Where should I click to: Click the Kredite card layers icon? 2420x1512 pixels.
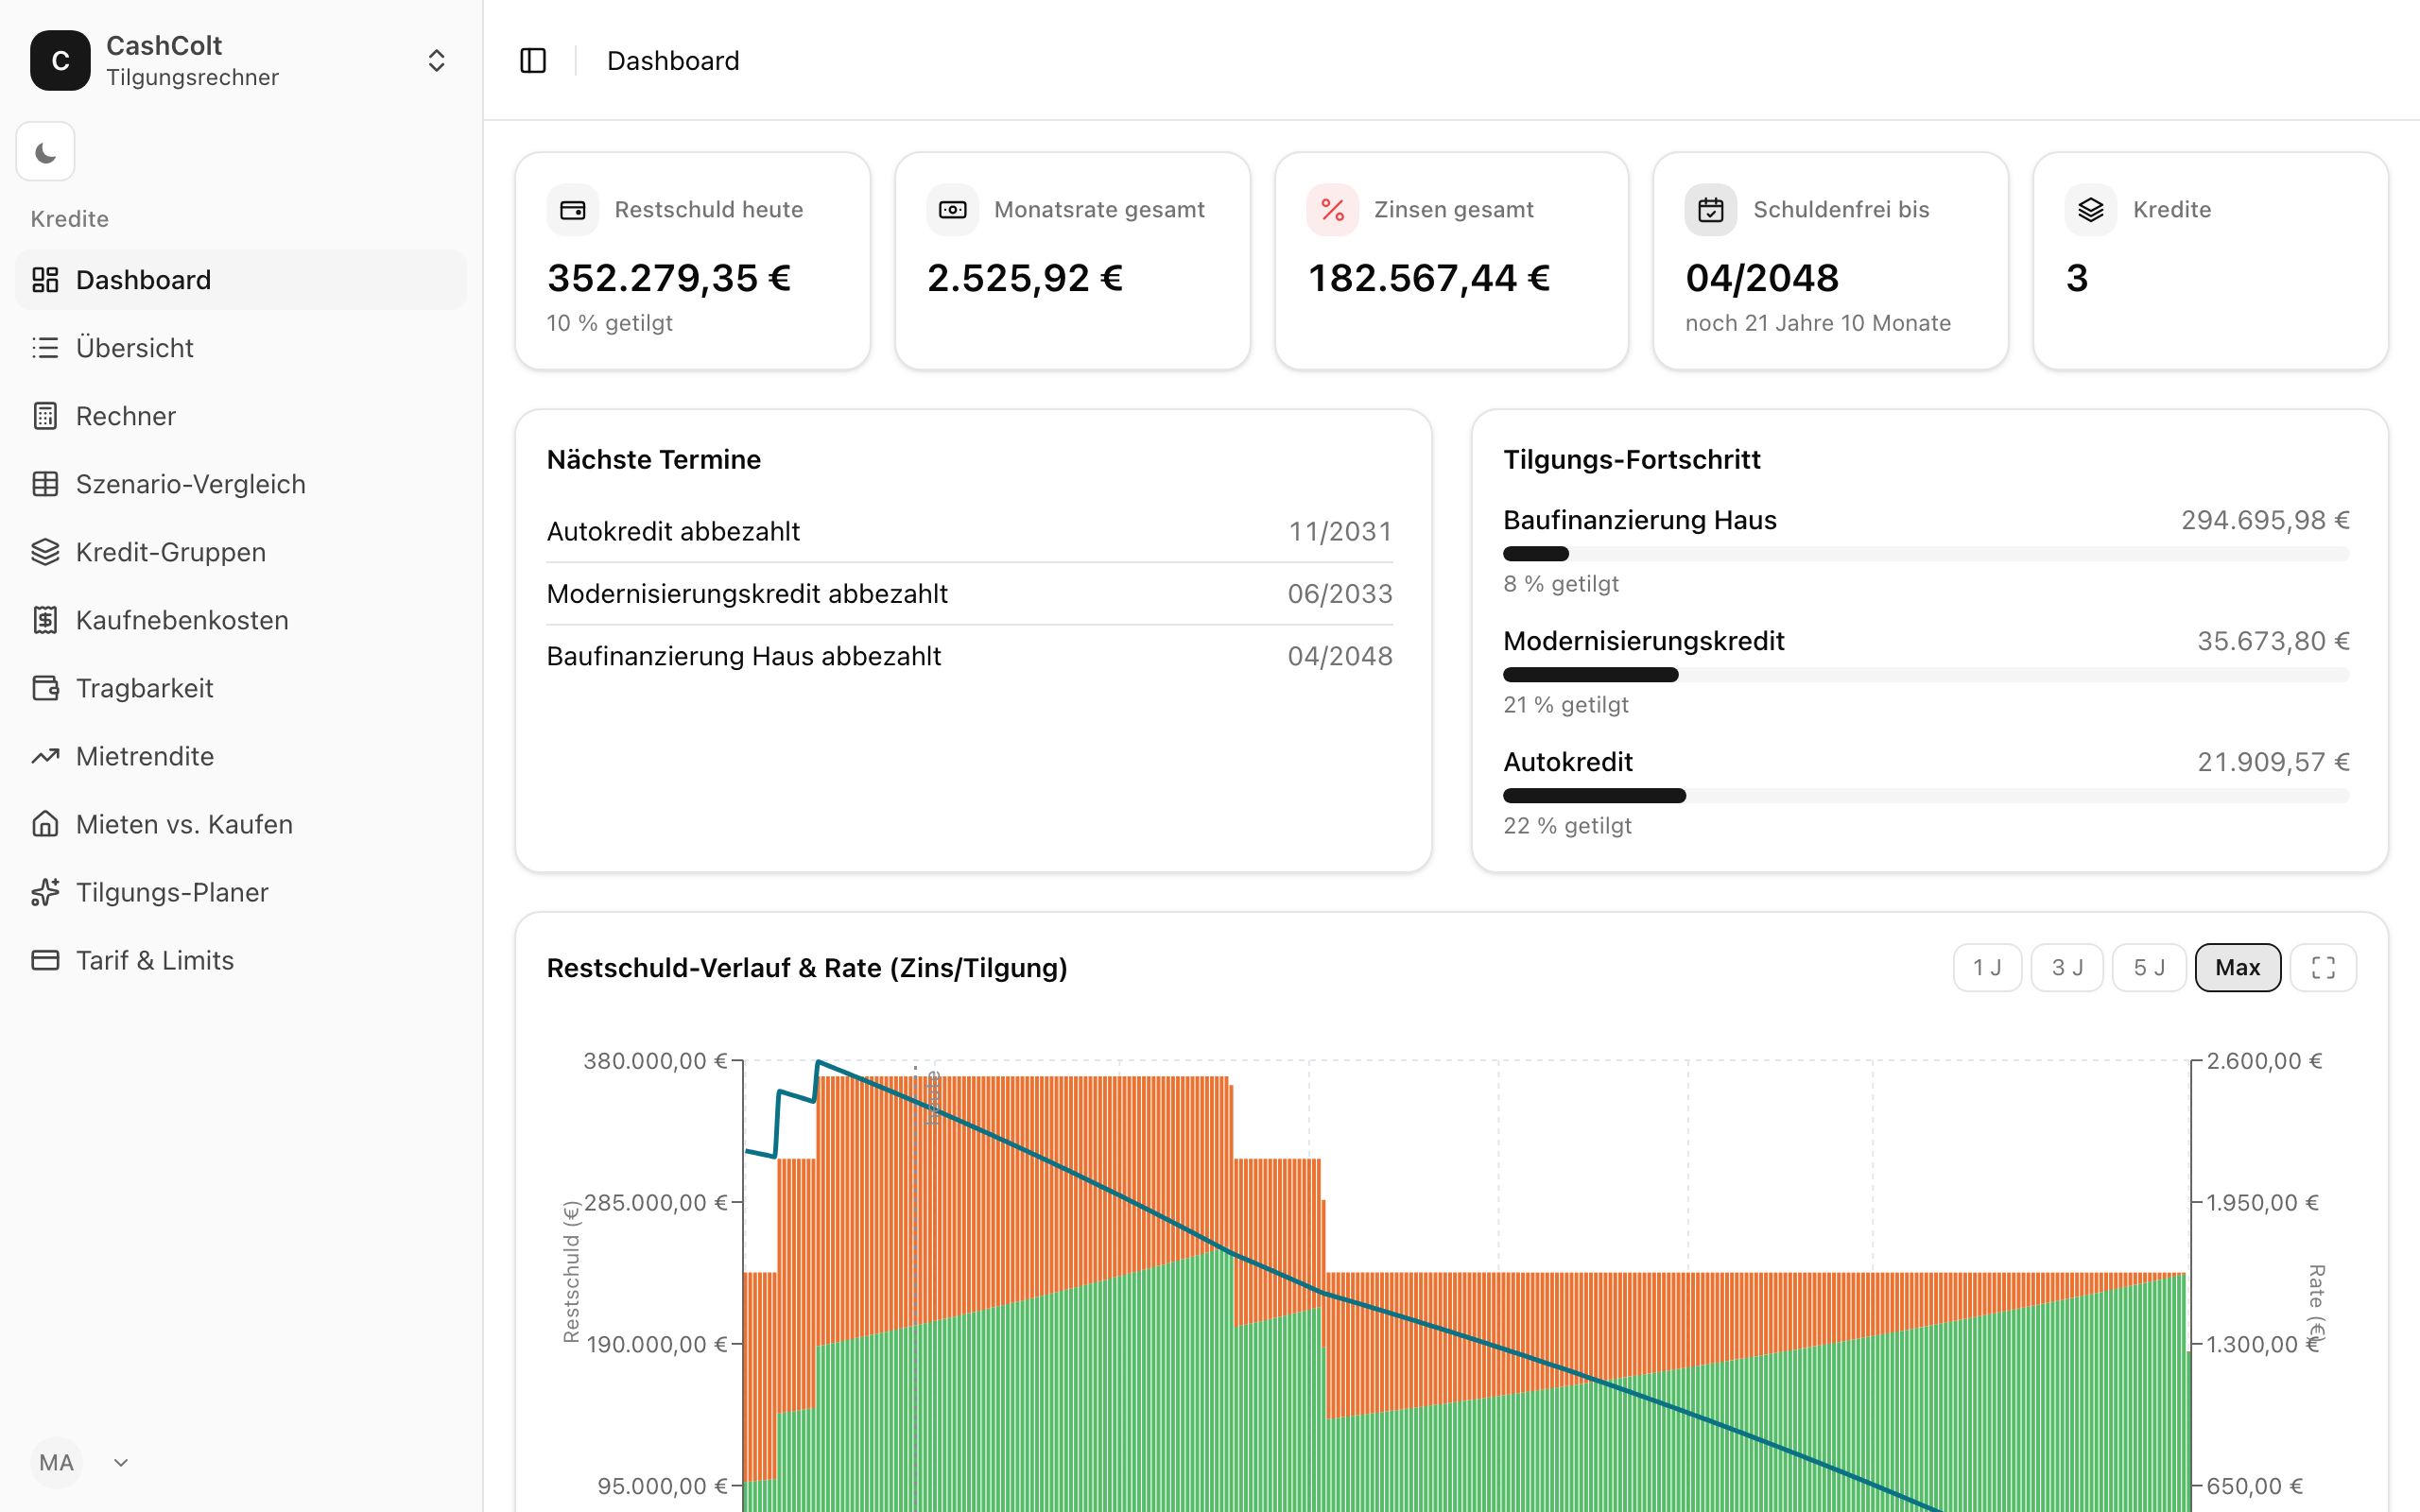tap(2091, 210)
